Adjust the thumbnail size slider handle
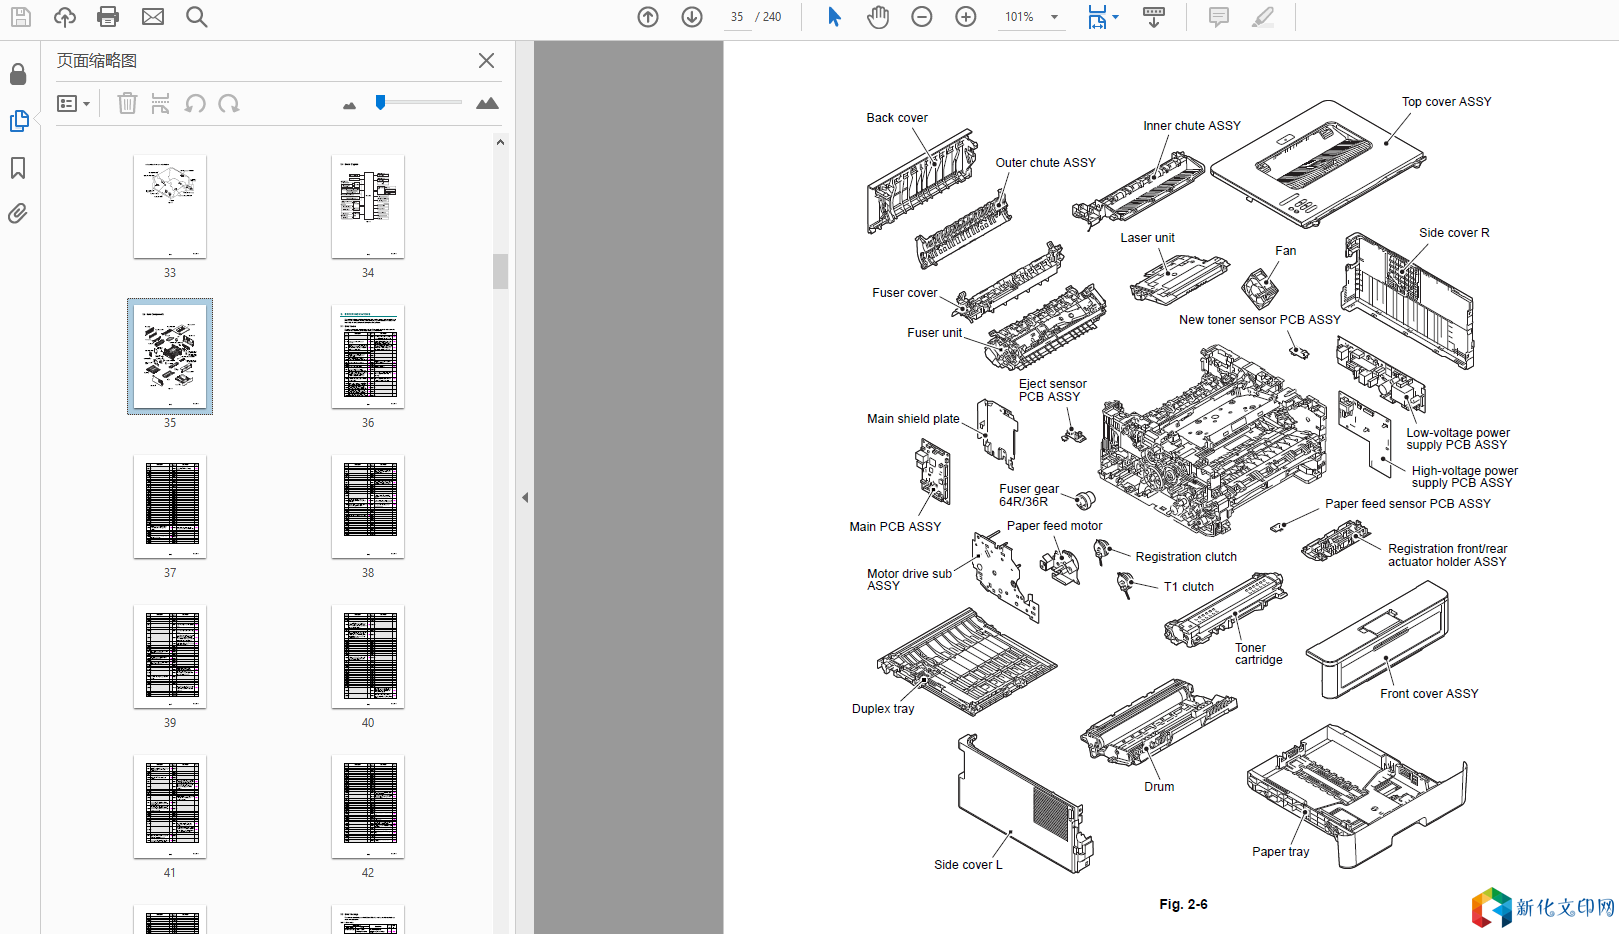The width and height of the screenshot is (1619, 934). click(x=380, y=102)
